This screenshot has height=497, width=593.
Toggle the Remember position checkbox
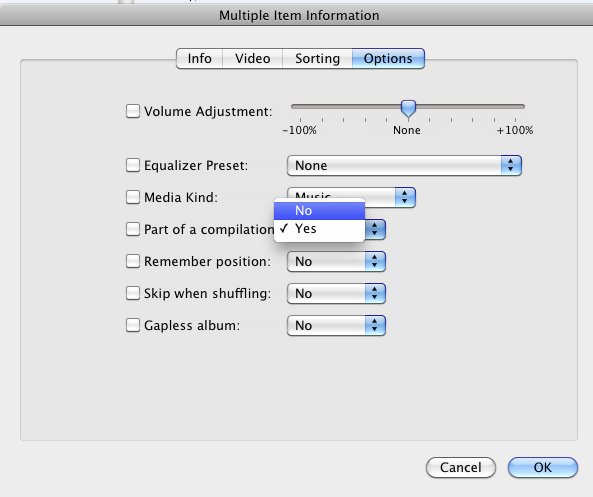click(133, 261)
